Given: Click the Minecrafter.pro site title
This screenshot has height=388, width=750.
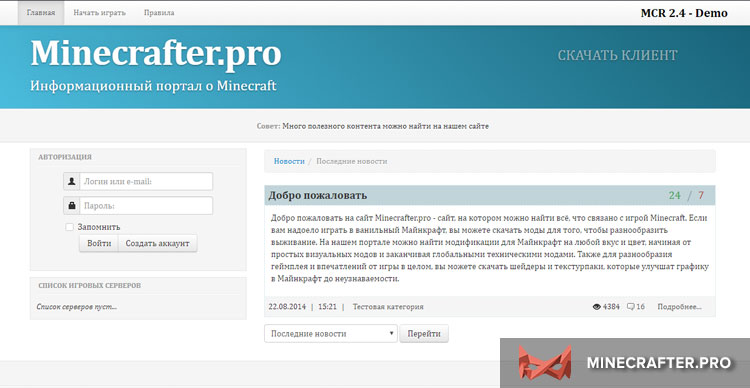Looking at the screenshot, I should 155,54.
